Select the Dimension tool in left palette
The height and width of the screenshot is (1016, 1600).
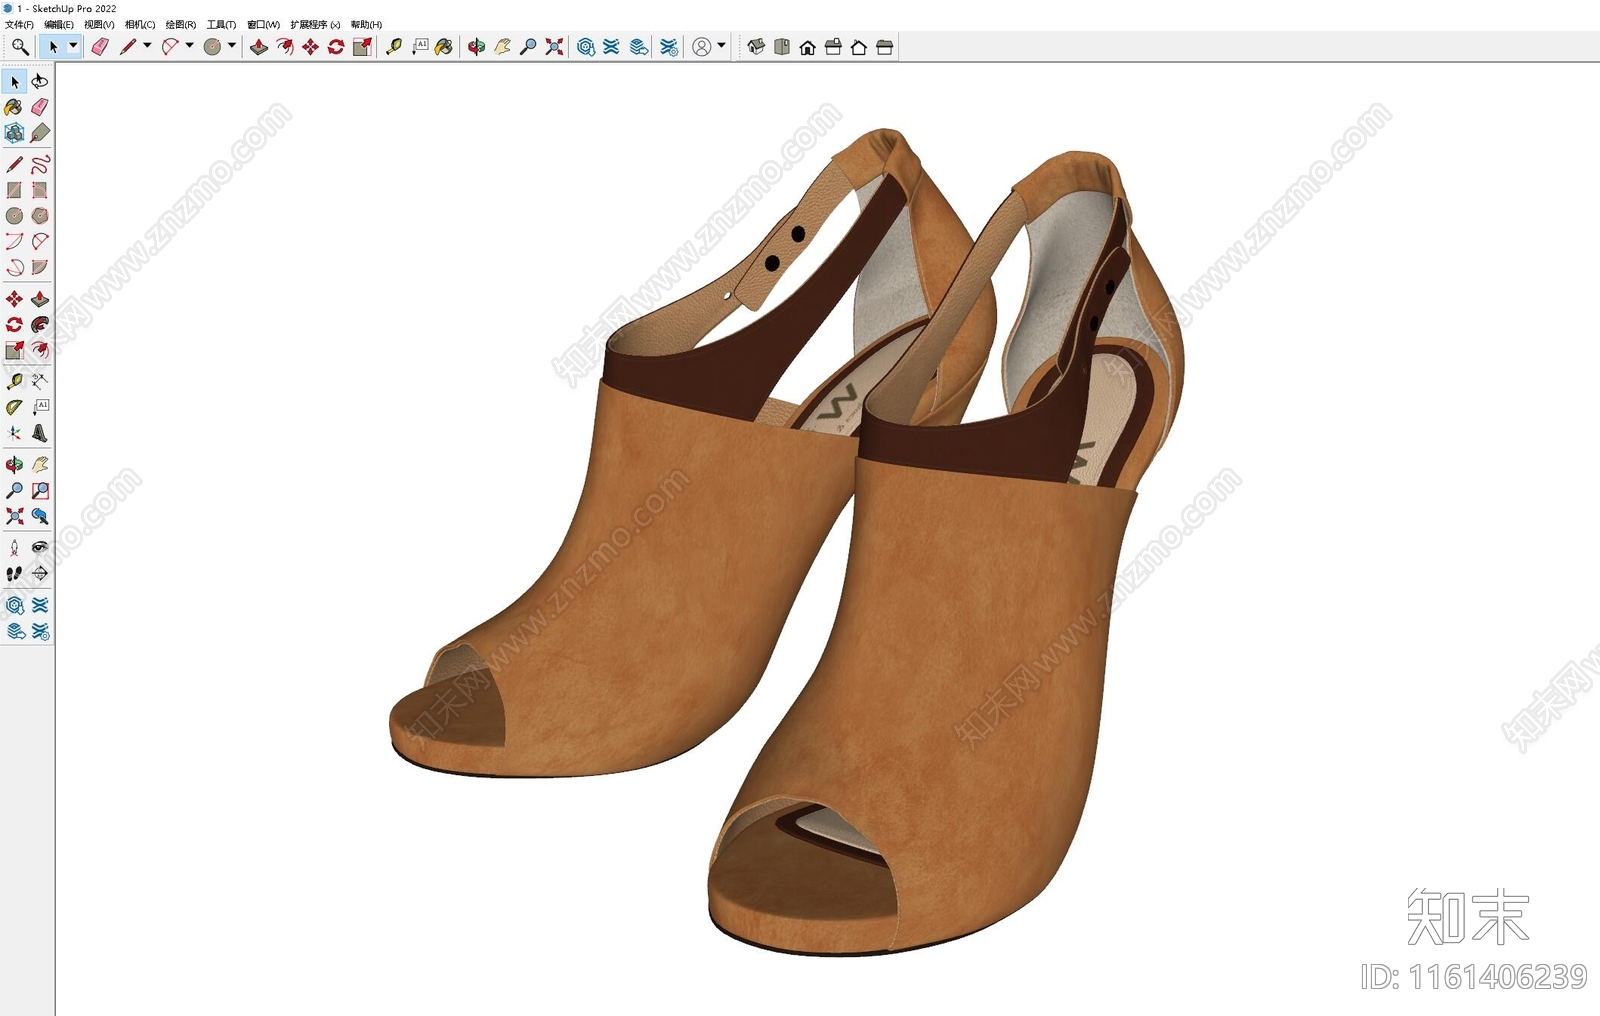click(40, 381)
